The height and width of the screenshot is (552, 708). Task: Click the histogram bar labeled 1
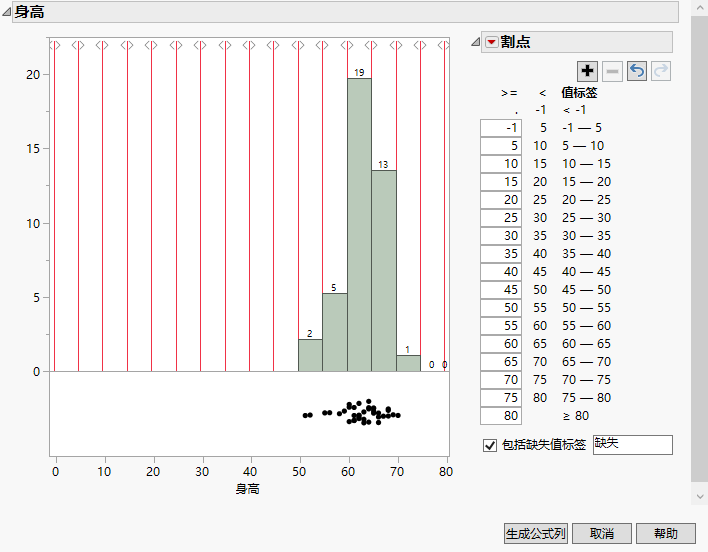408,363
